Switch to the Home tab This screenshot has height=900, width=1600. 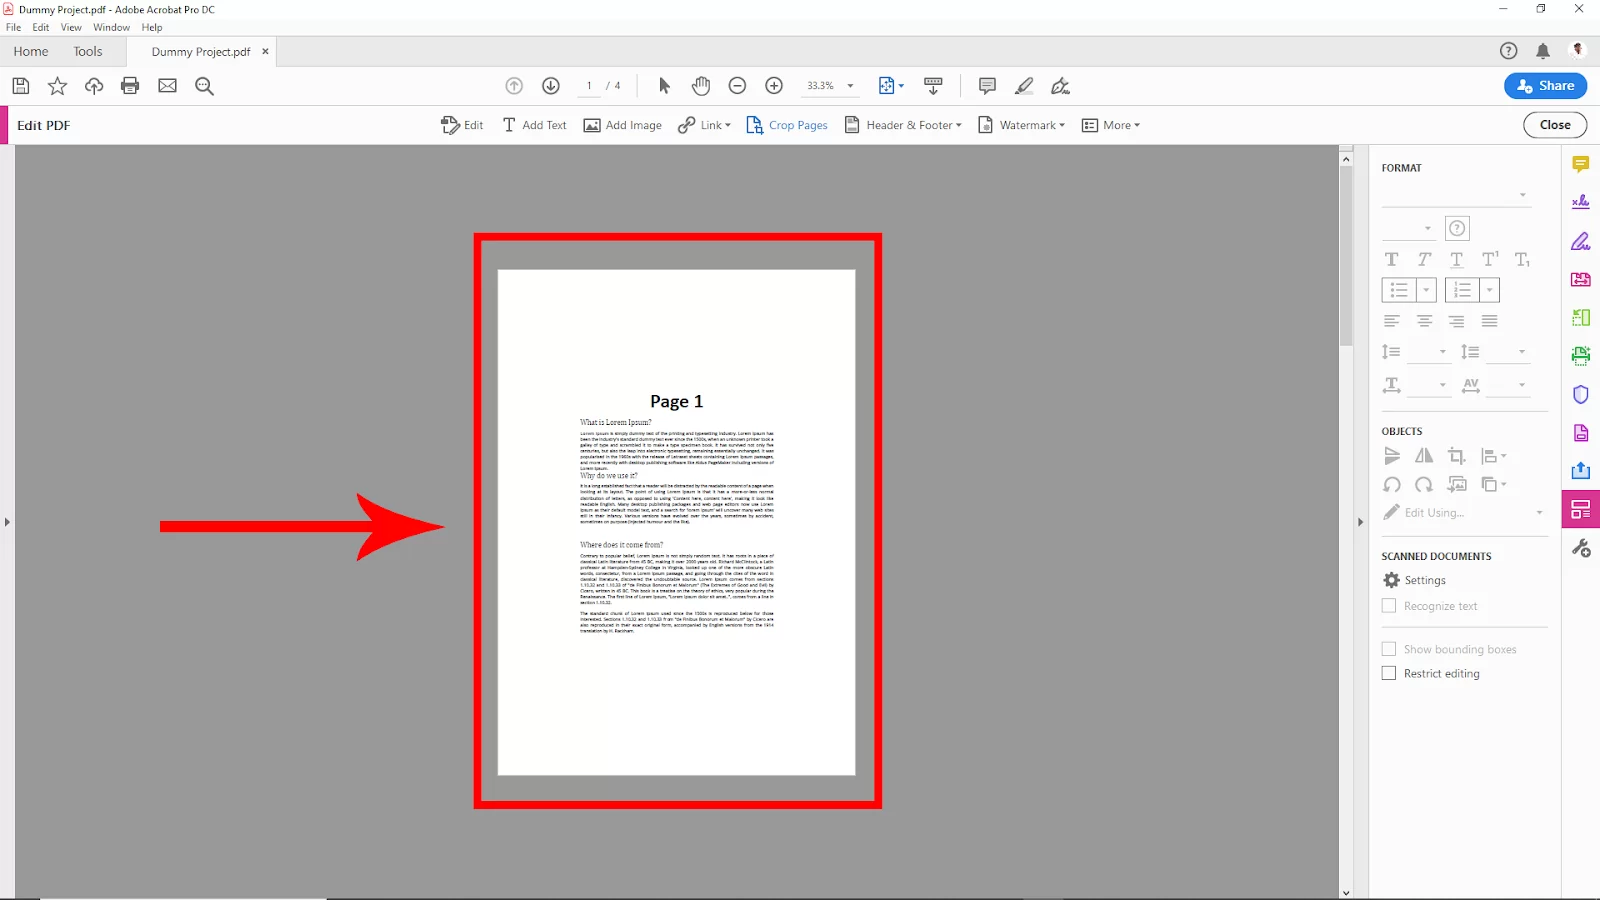click(31, 52)
